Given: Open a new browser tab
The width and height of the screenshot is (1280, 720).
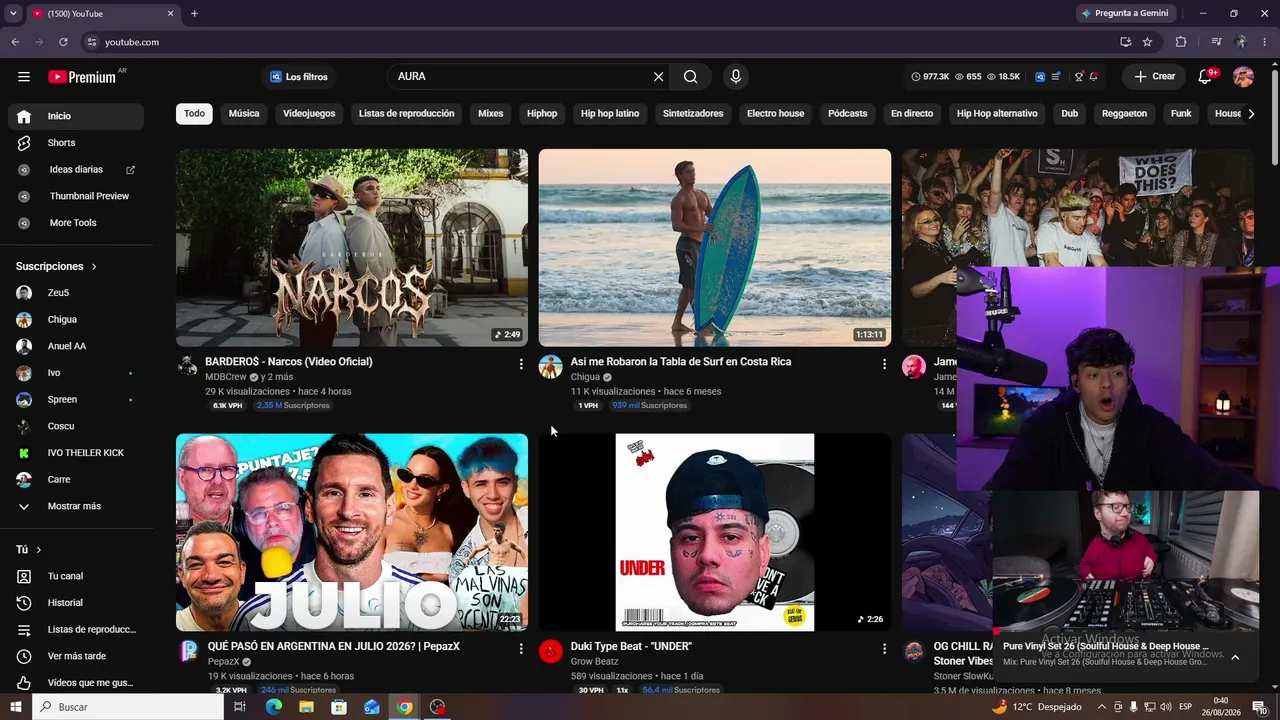Looking at the screenshot, I should coord(194,14).
